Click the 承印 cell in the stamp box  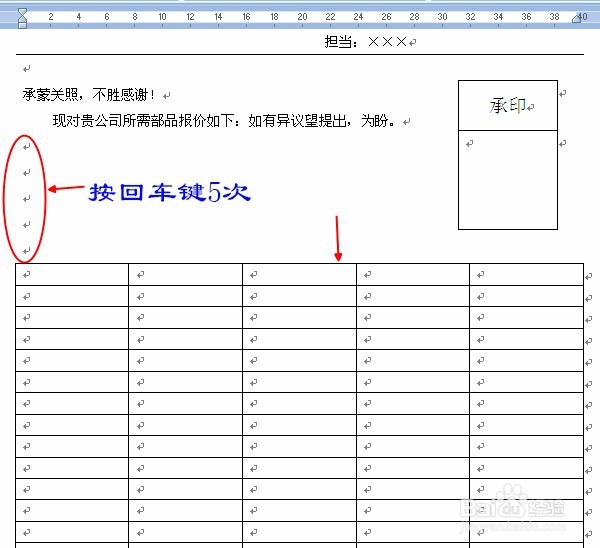508,105
